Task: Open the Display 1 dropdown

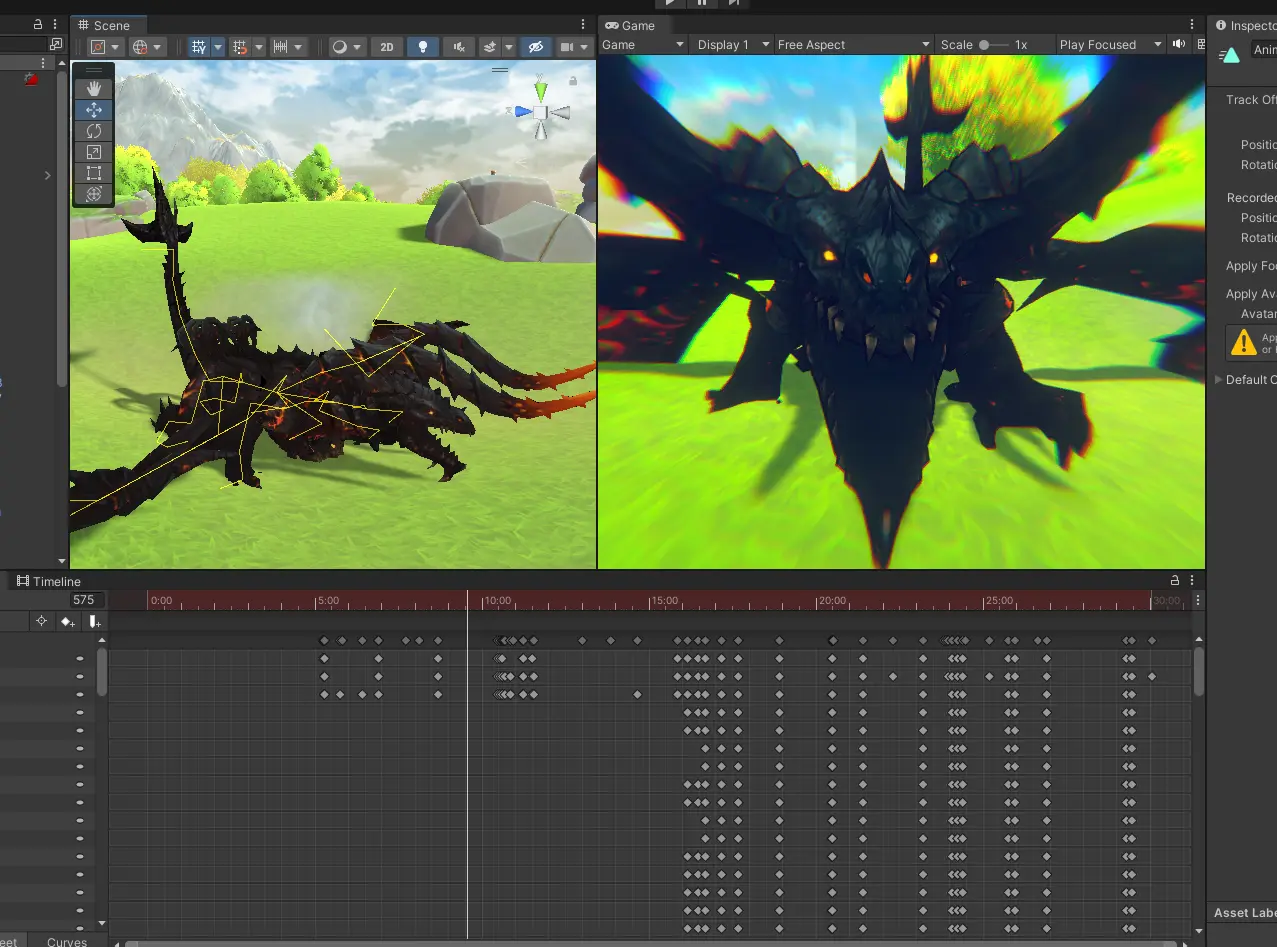Action: point(733,45)
